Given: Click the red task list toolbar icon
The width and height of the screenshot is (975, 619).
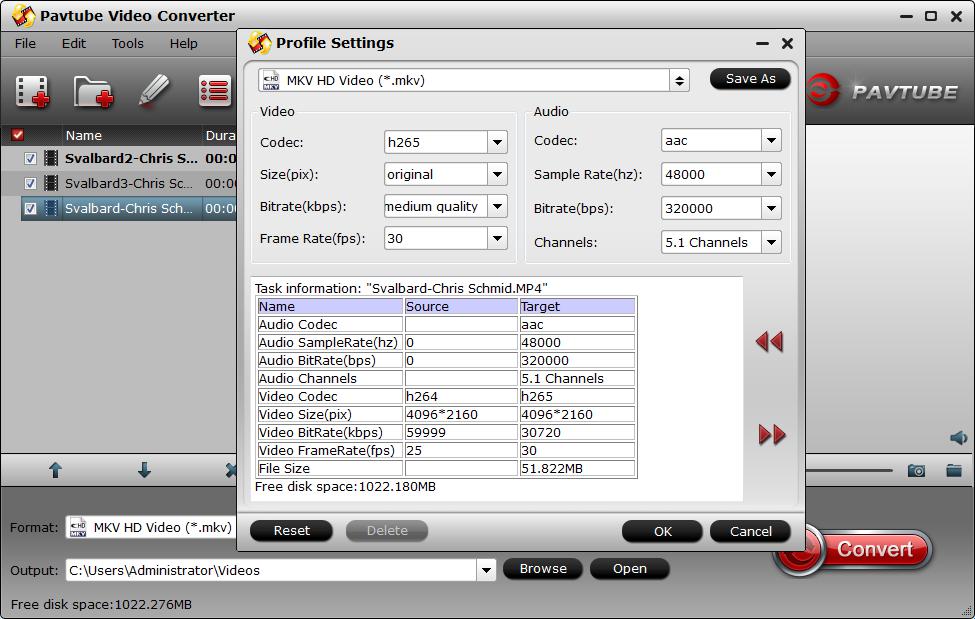Looking at the screenshot, I should (x=215, y=91).
